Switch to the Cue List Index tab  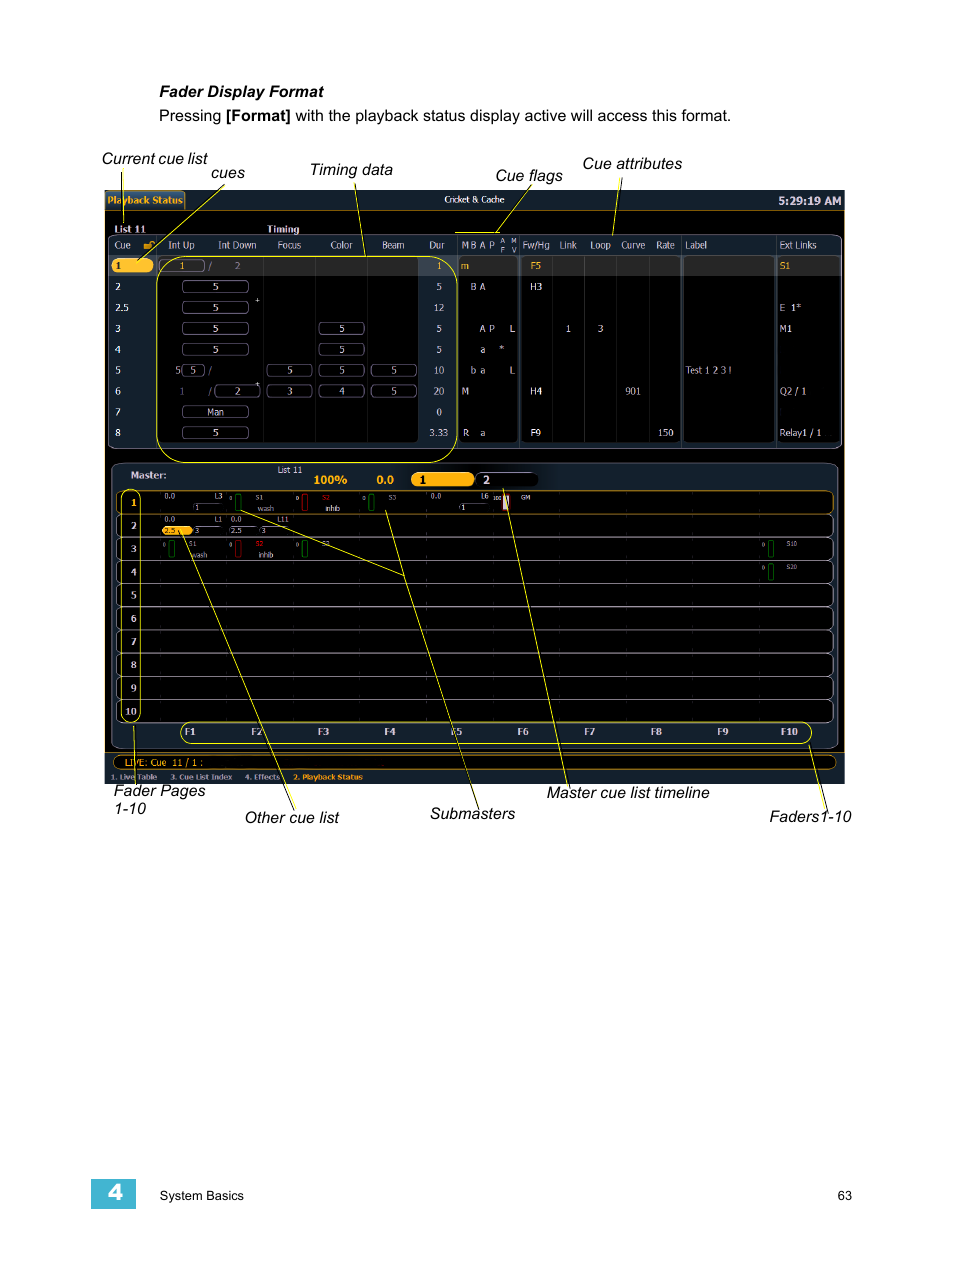[201, 777]
